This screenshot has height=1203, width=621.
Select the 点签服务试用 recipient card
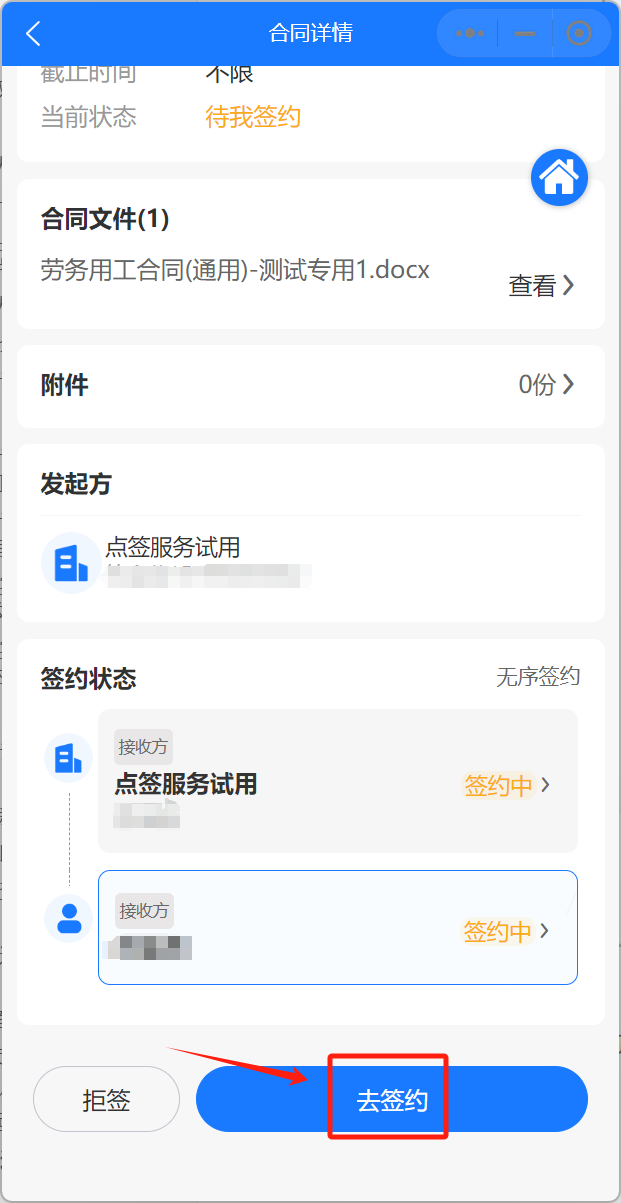338,781
